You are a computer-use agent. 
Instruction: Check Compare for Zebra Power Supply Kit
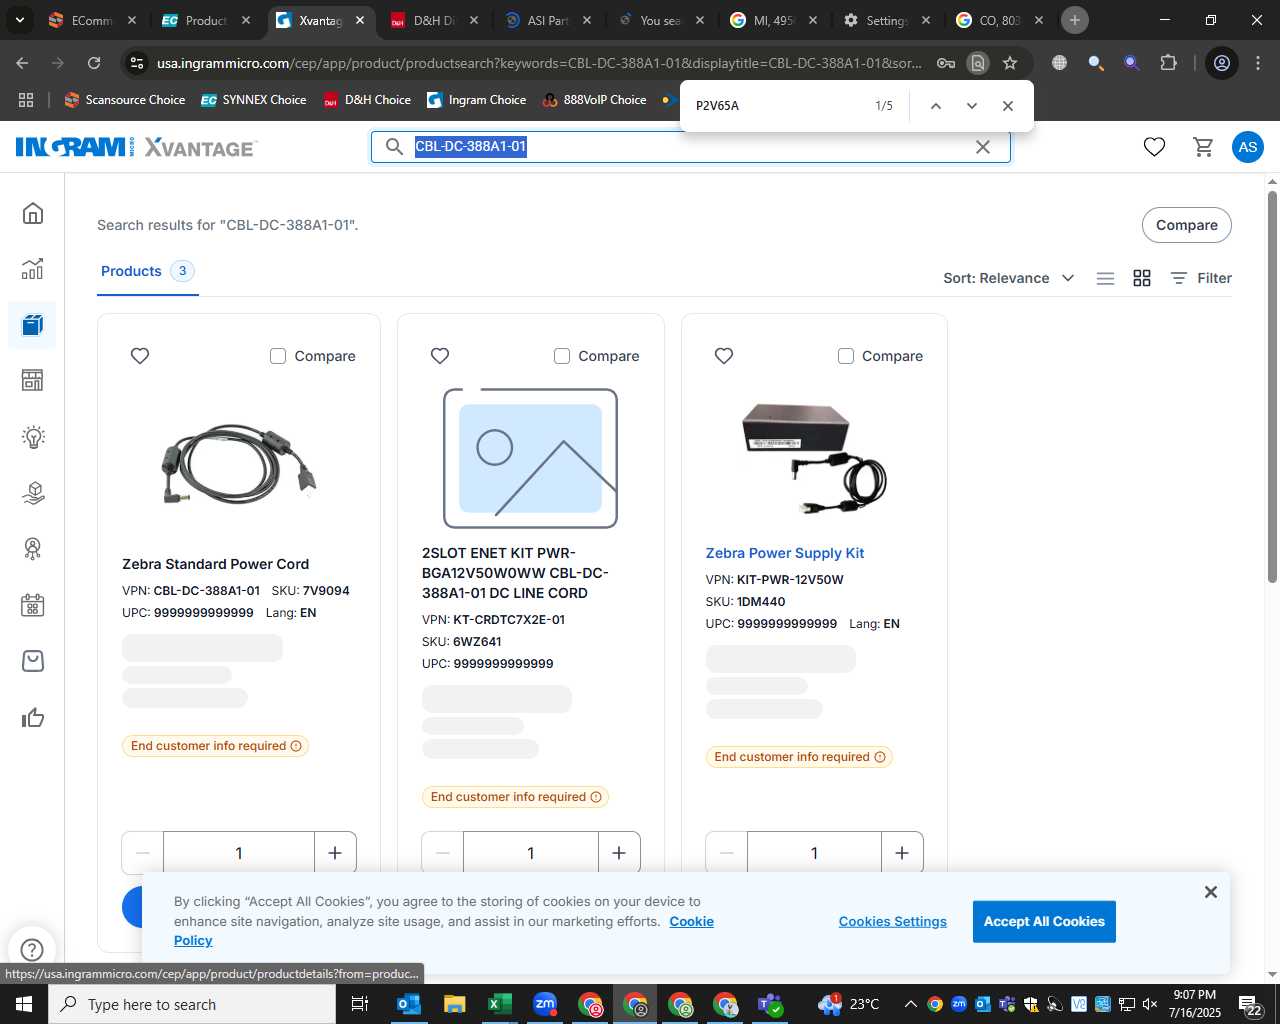click(x=846, y=356)
